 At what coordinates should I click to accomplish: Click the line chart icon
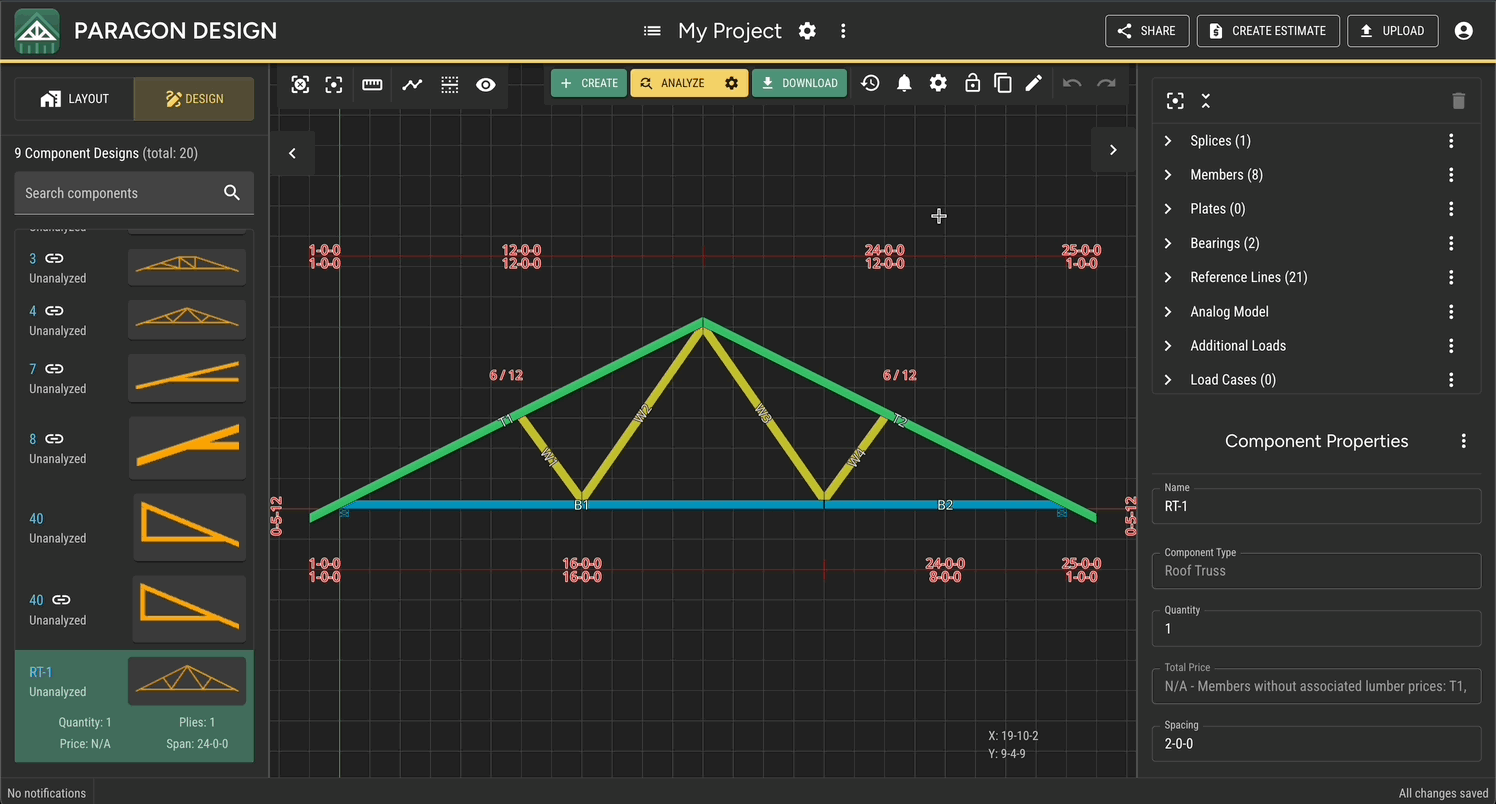tap(412, 85)
